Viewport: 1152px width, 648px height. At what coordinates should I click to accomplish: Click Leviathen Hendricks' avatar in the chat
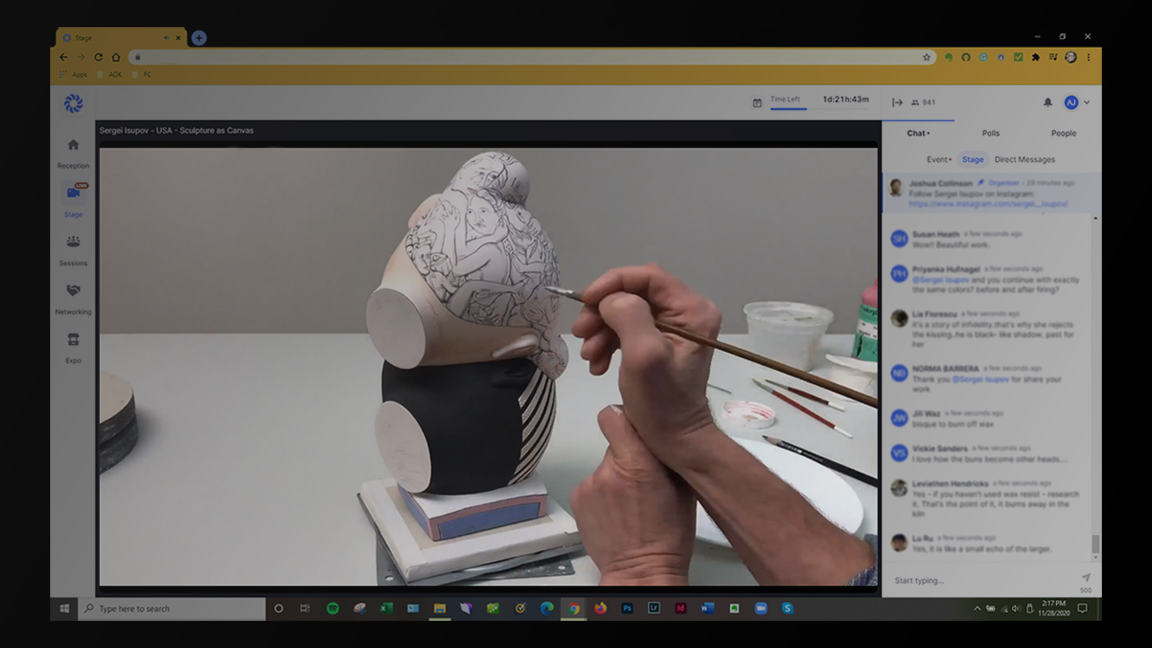(x=899, y=488)
